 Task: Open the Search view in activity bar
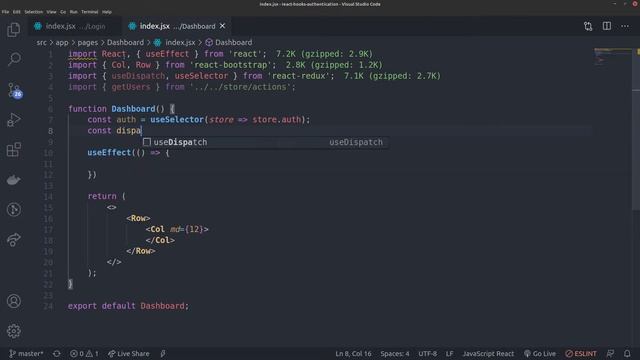(13, 59)
